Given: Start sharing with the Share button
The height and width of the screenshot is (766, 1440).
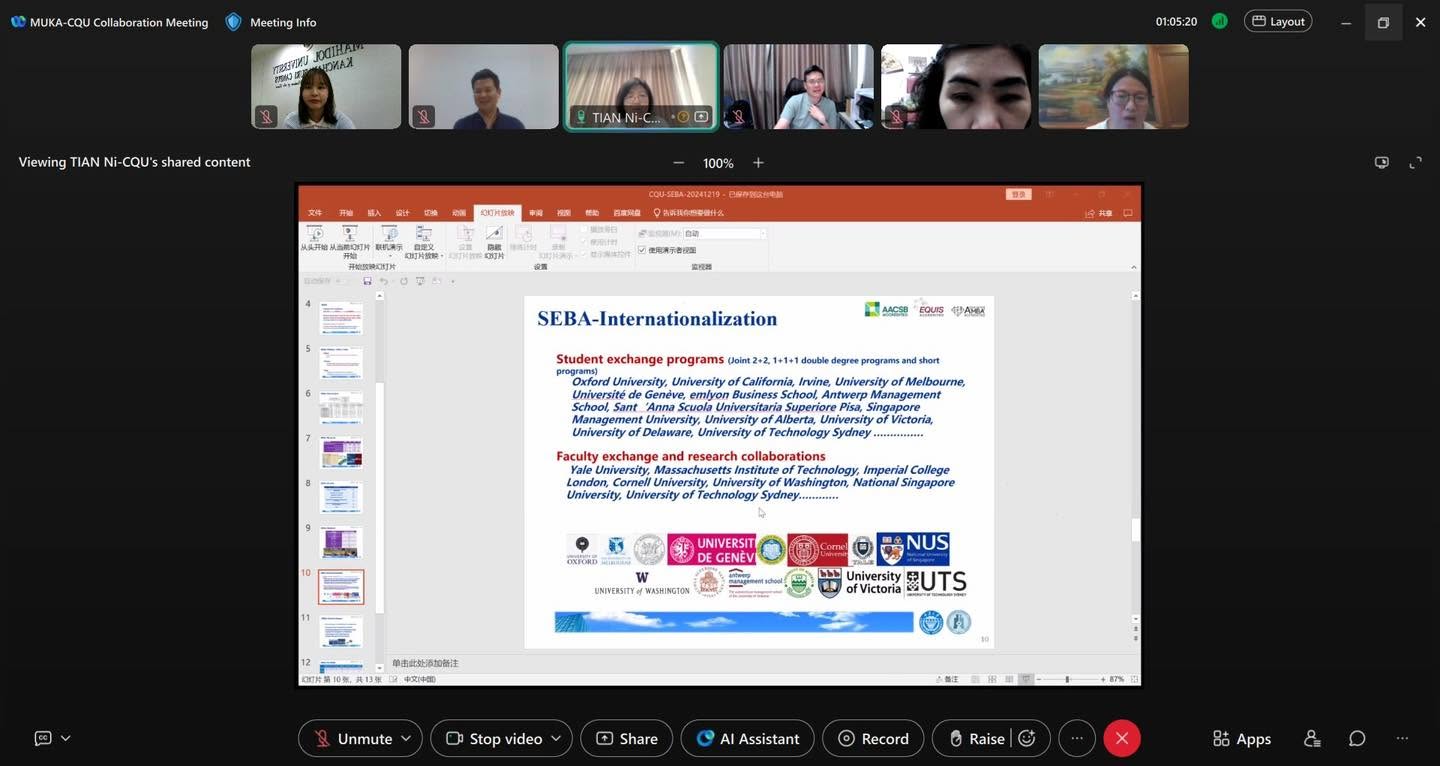Looking at the screenshot, I should point(627,738).
